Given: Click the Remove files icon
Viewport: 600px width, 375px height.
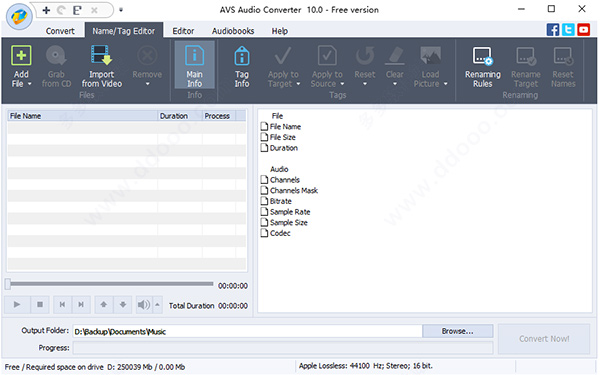Looking at the screenshot, I should [x=147, y=56].
